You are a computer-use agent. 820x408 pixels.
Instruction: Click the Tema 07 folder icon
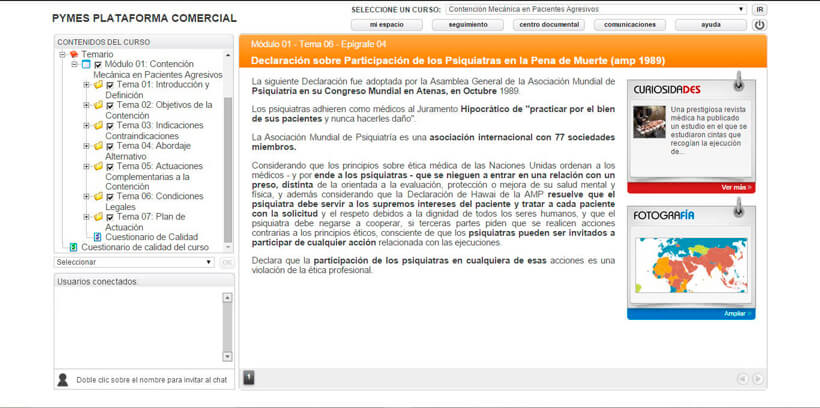(x=98, y=217)
